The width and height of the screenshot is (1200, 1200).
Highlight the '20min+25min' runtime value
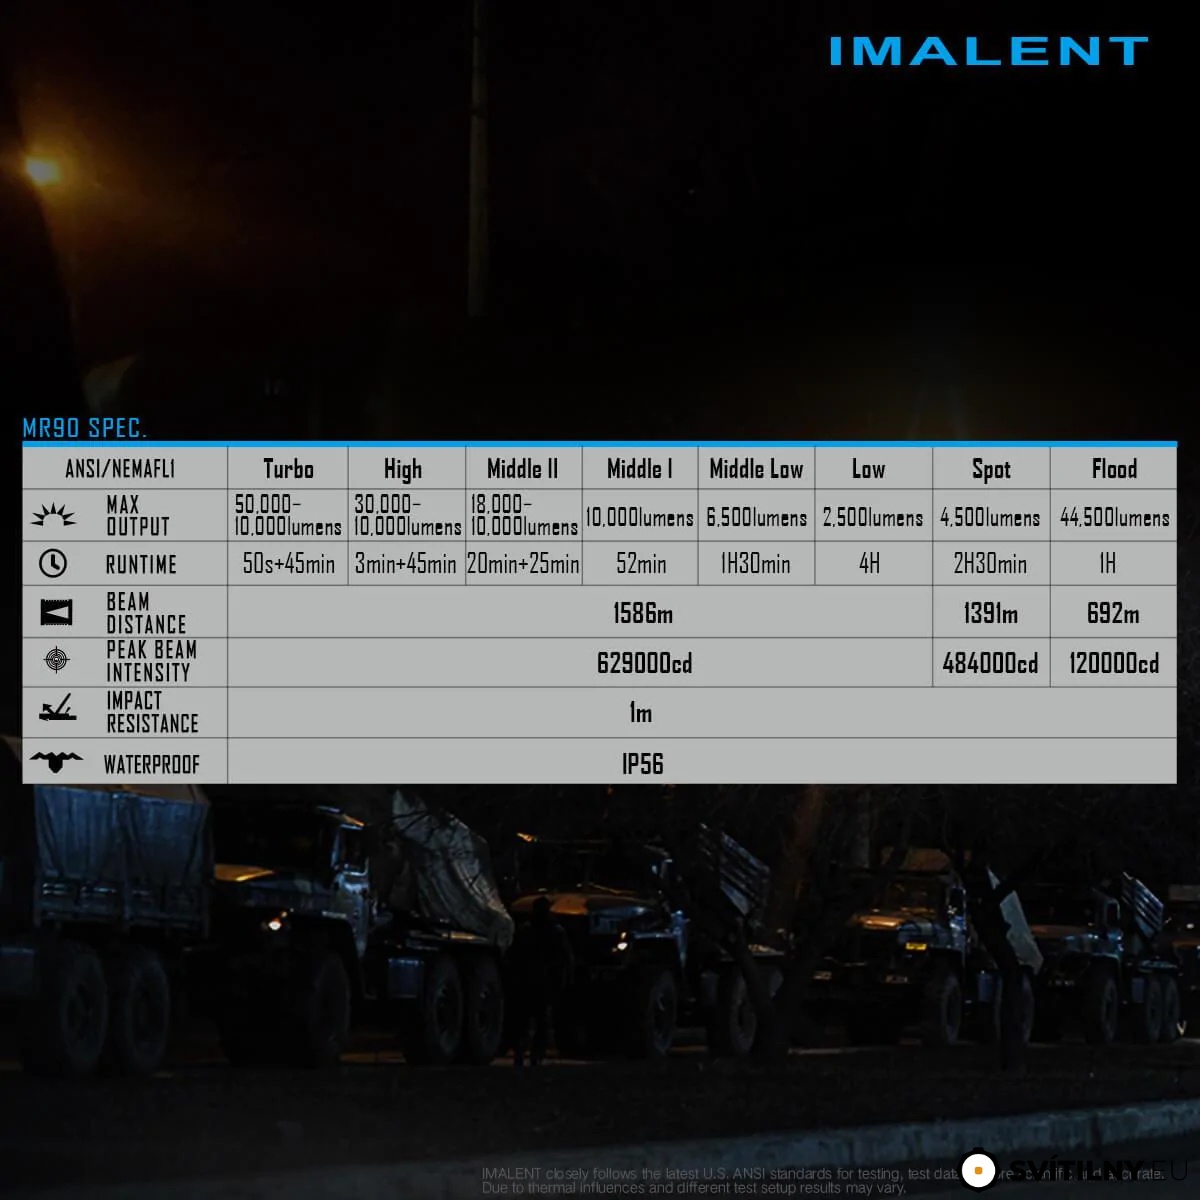pos(523,564)
